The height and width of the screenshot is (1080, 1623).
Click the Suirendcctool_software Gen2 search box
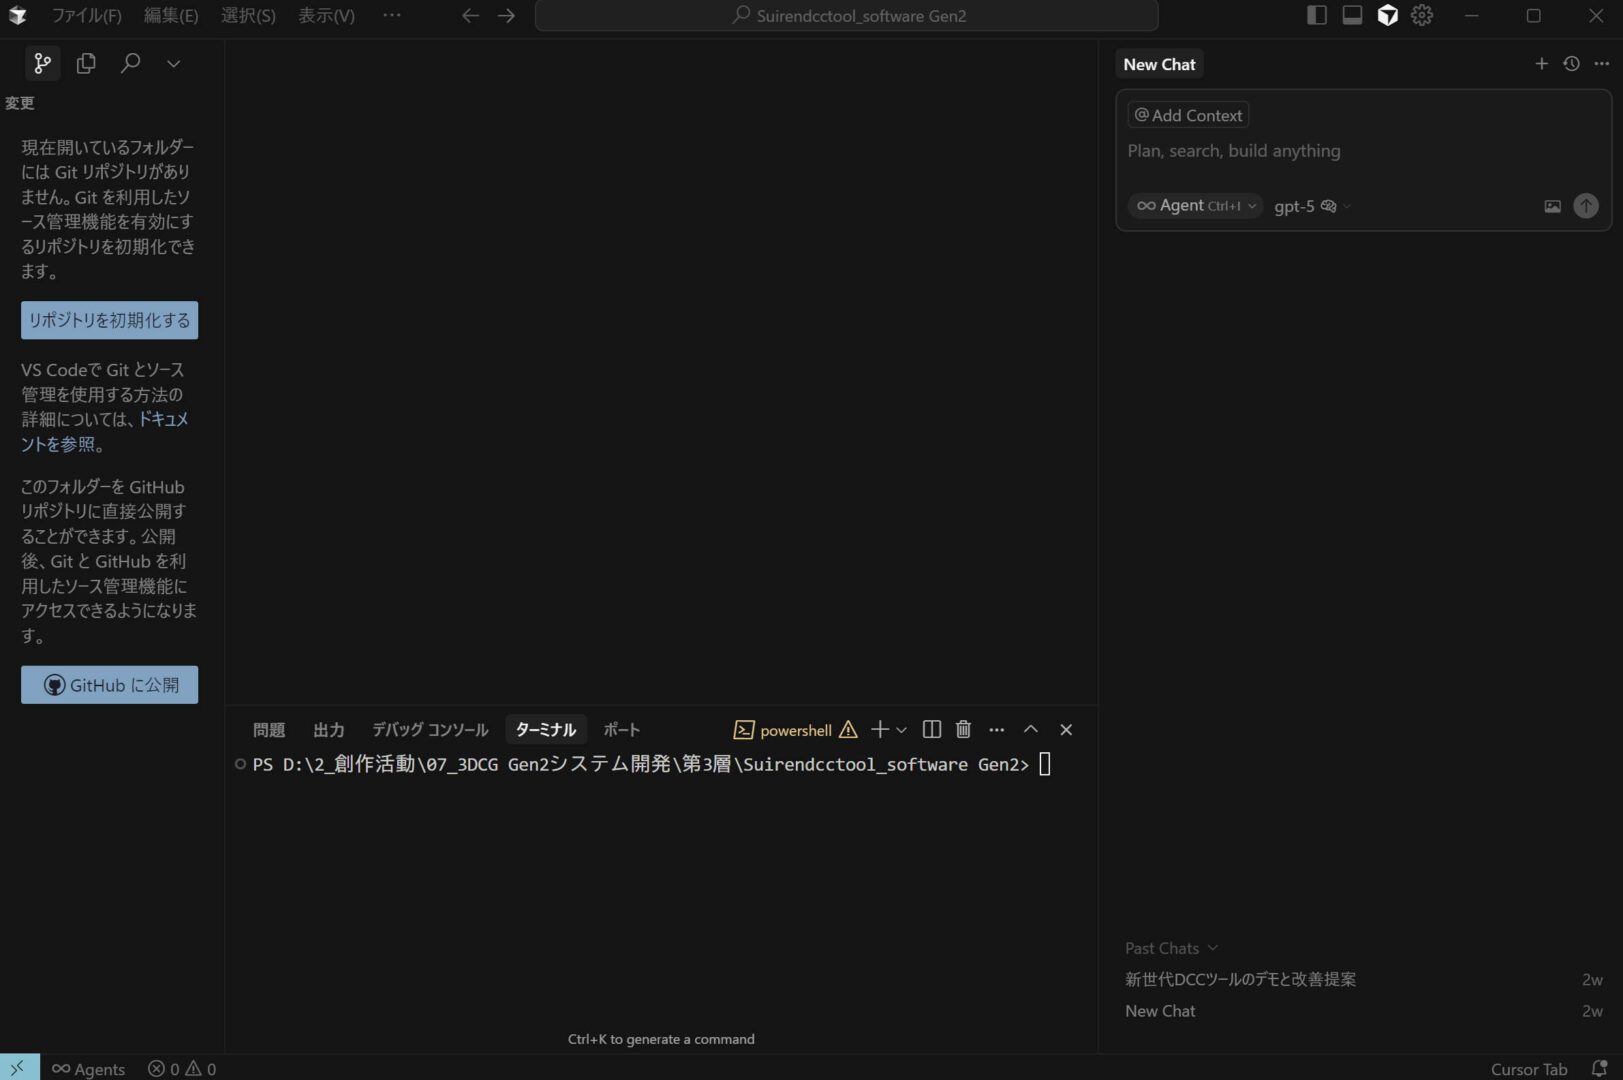846,16
